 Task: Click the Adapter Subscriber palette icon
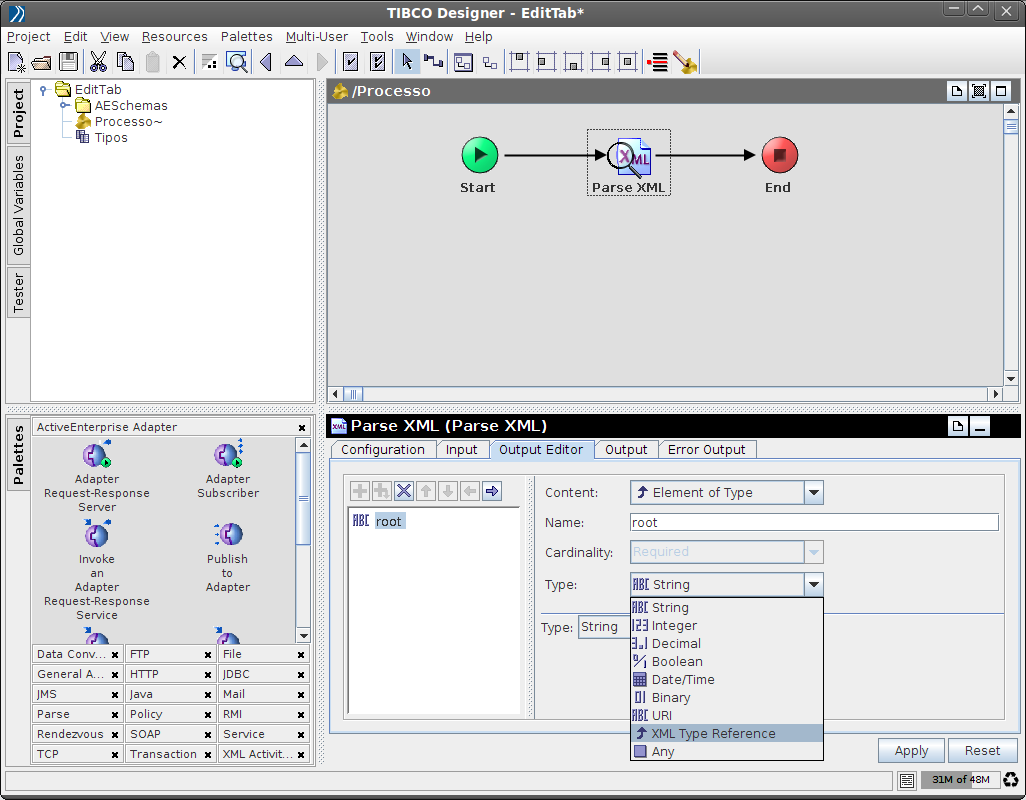228,457
